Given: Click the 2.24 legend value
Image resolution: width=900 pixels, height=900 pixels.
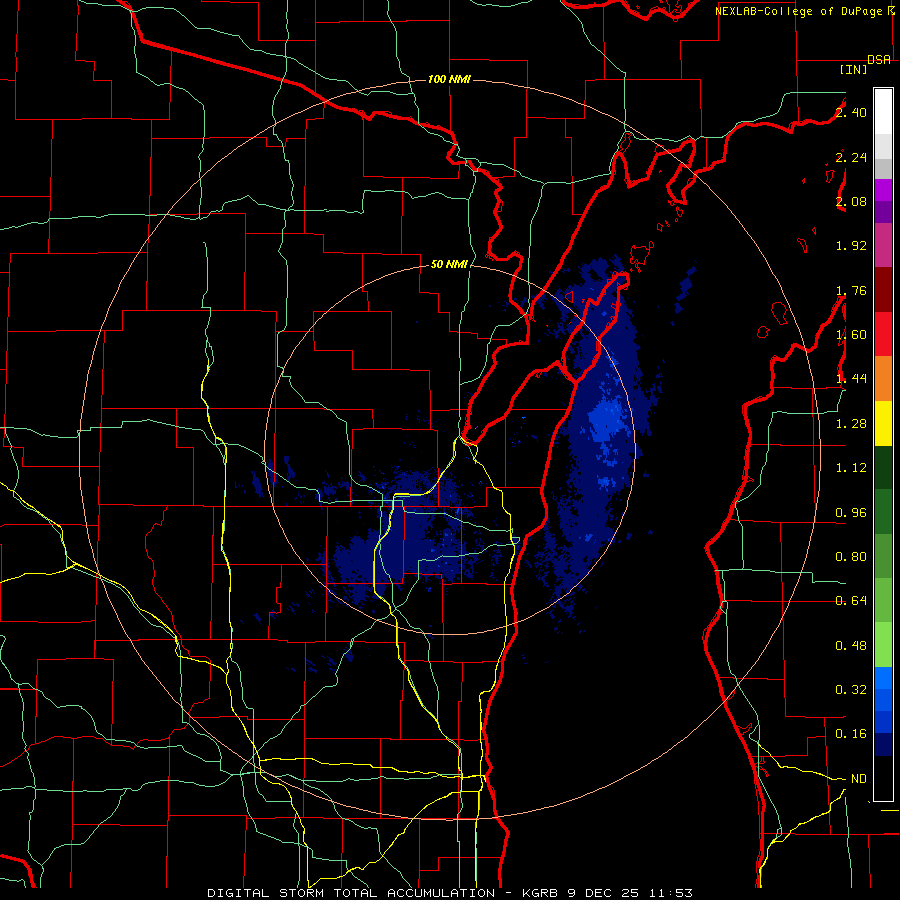Looking at the screenshot, I should (x=851, y=157).
